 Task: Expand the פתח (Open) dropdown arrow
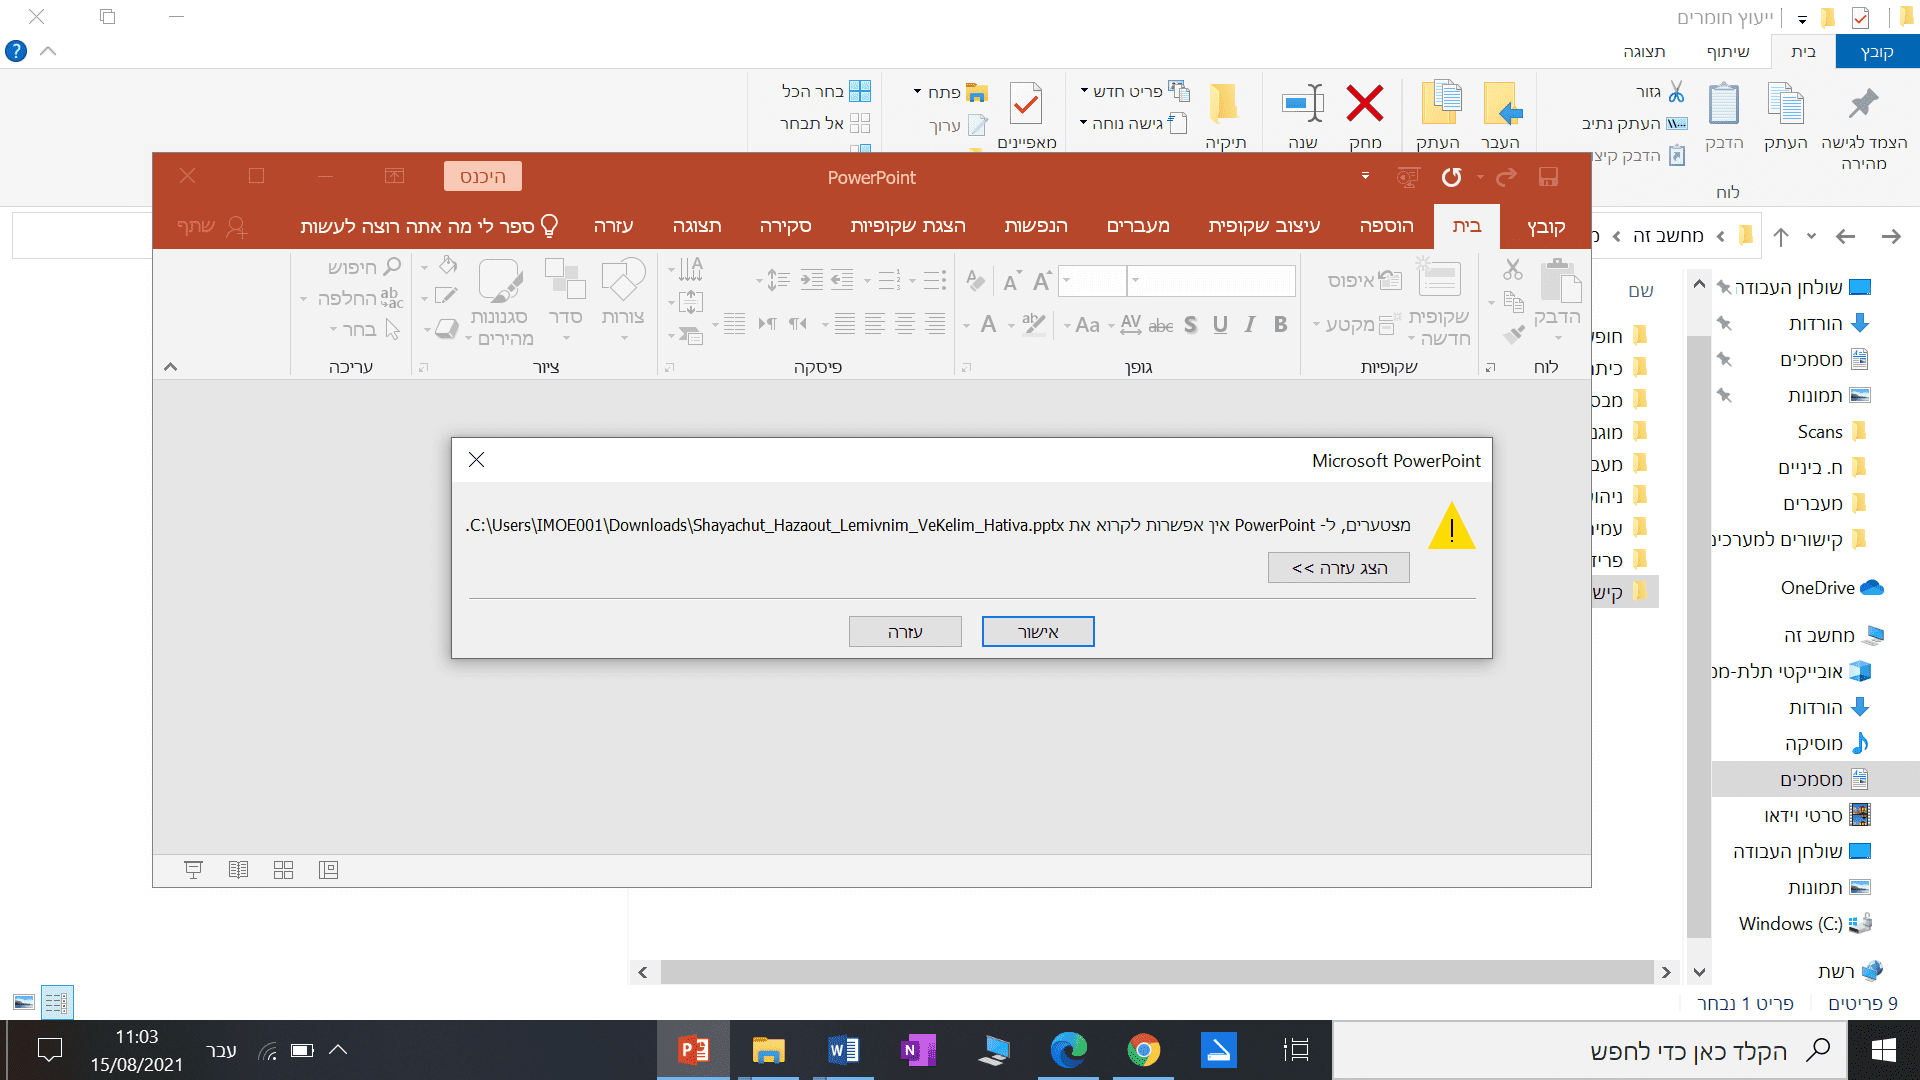[917, 92]
